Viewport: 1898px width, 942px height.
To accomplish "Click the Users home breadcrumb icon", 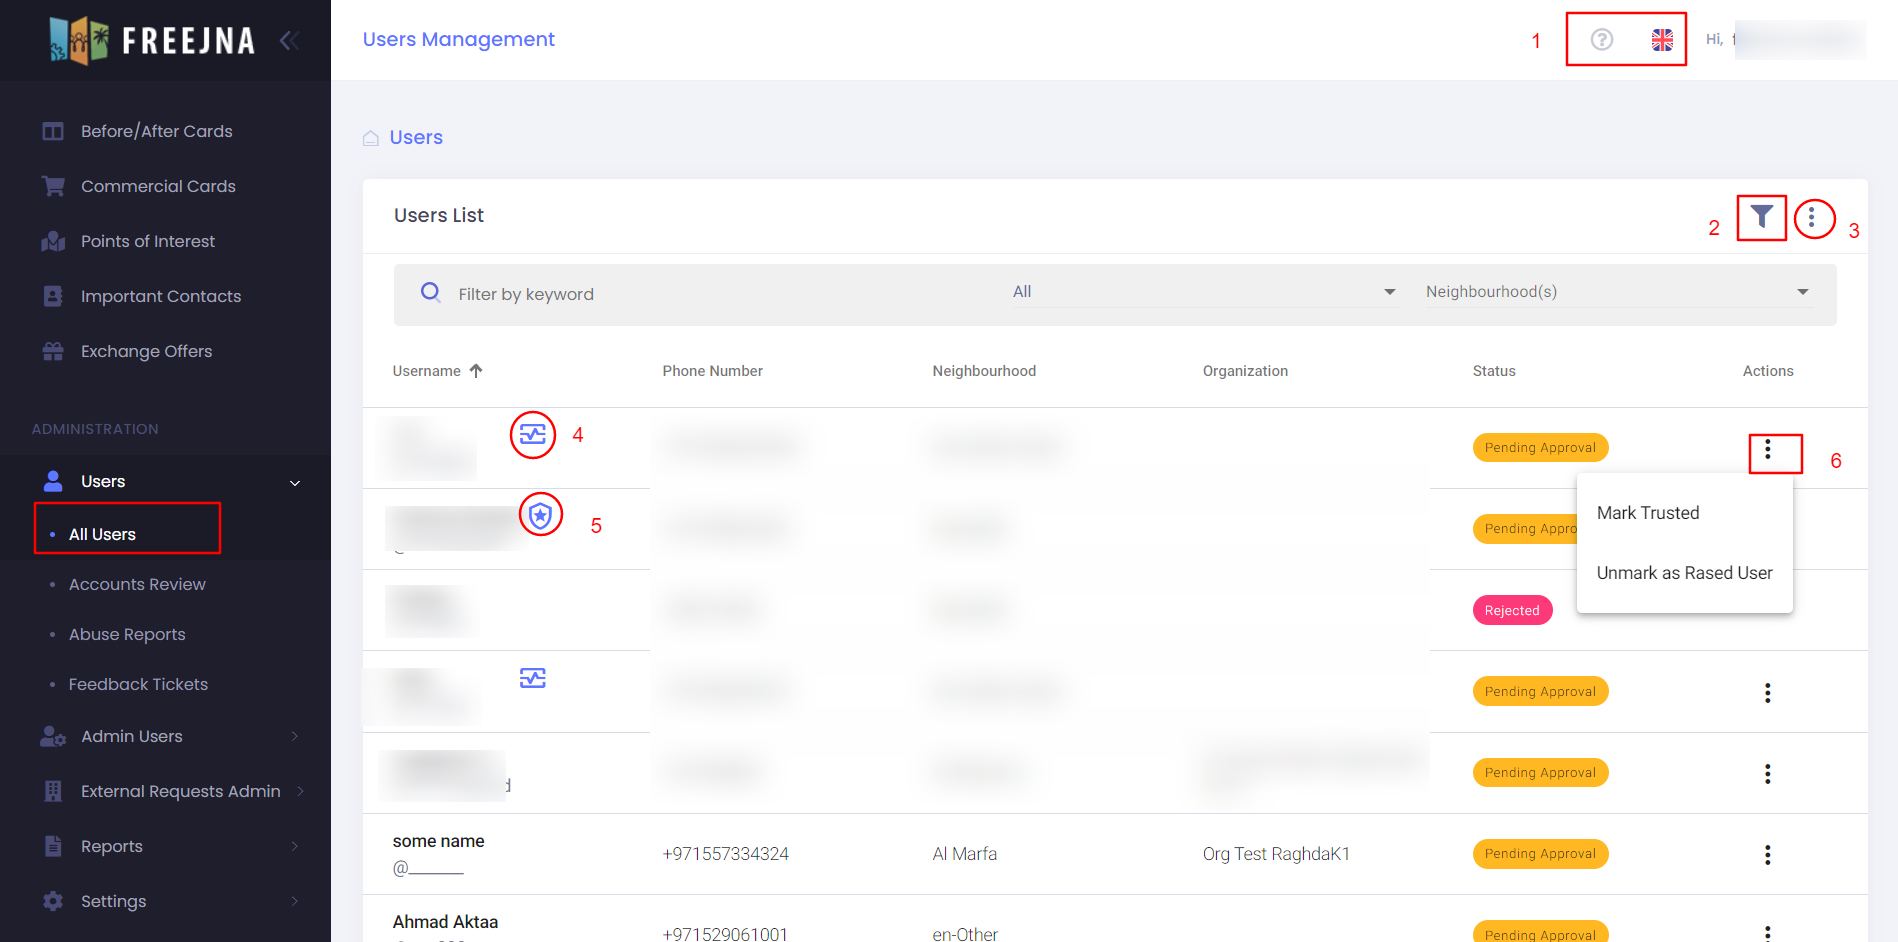I will point(371,138).
